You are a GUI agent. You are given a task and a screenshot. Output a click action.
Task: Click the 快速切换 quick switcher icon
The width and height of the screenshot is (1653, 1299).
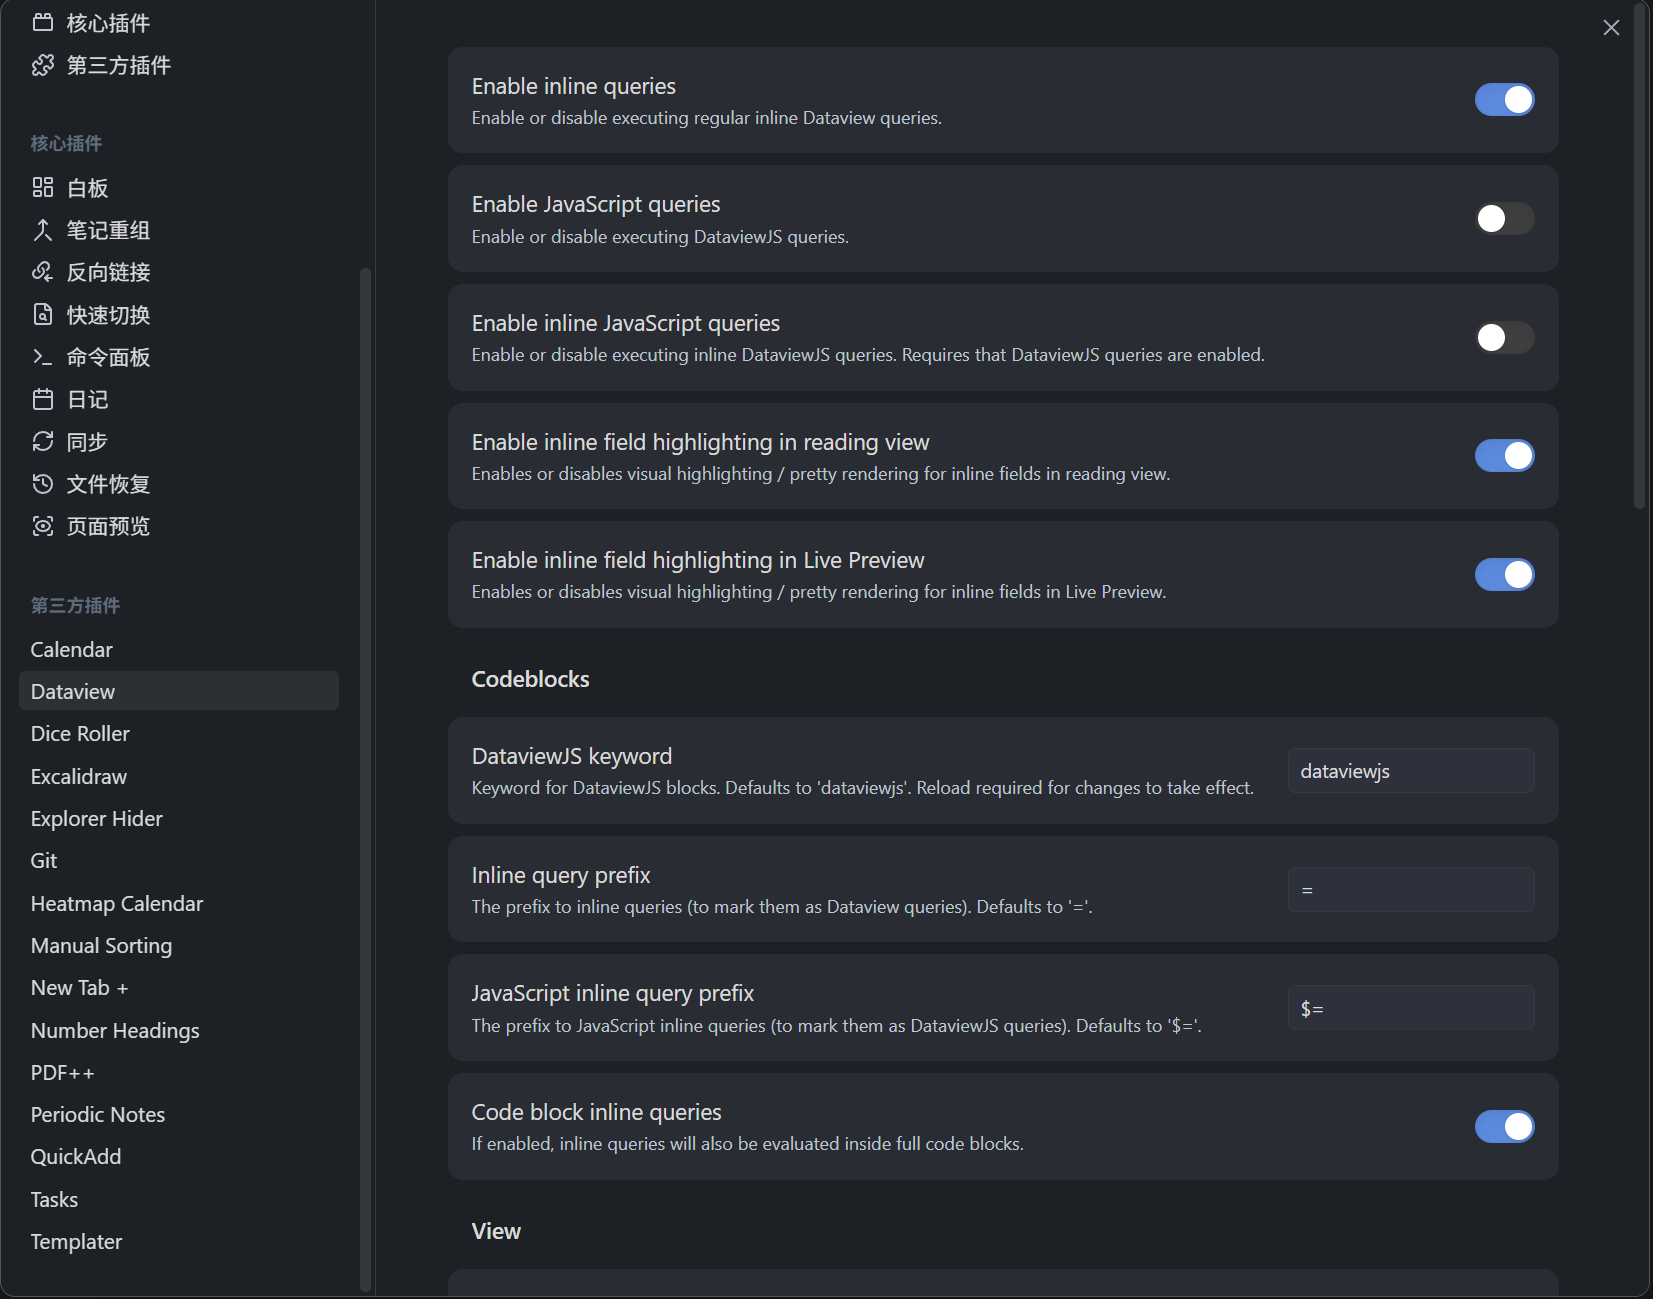[43, 315]
